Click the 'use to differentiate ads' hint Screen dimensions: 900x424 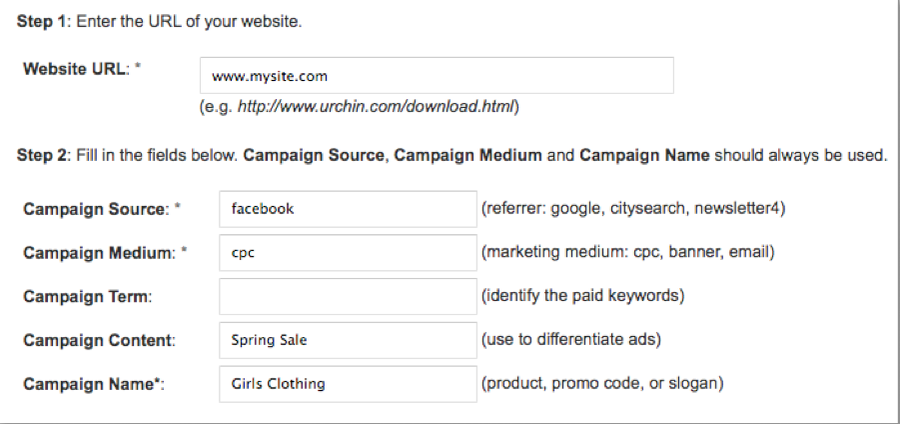click(570, 340)
